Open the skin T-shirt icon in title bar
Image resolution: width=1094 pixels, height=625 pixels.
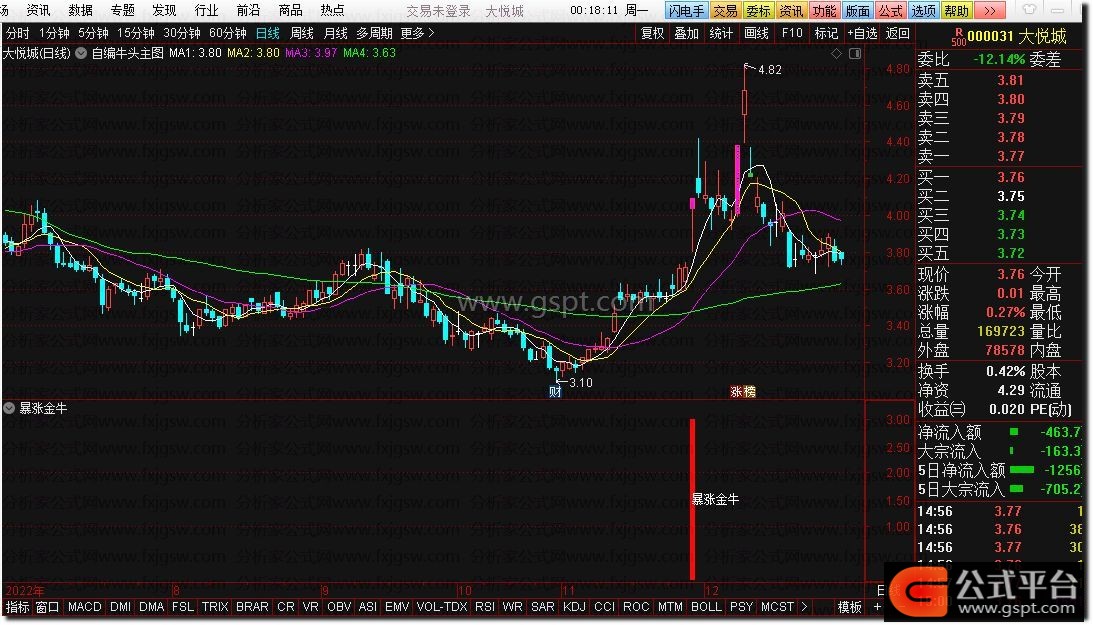coord(1029,10)
